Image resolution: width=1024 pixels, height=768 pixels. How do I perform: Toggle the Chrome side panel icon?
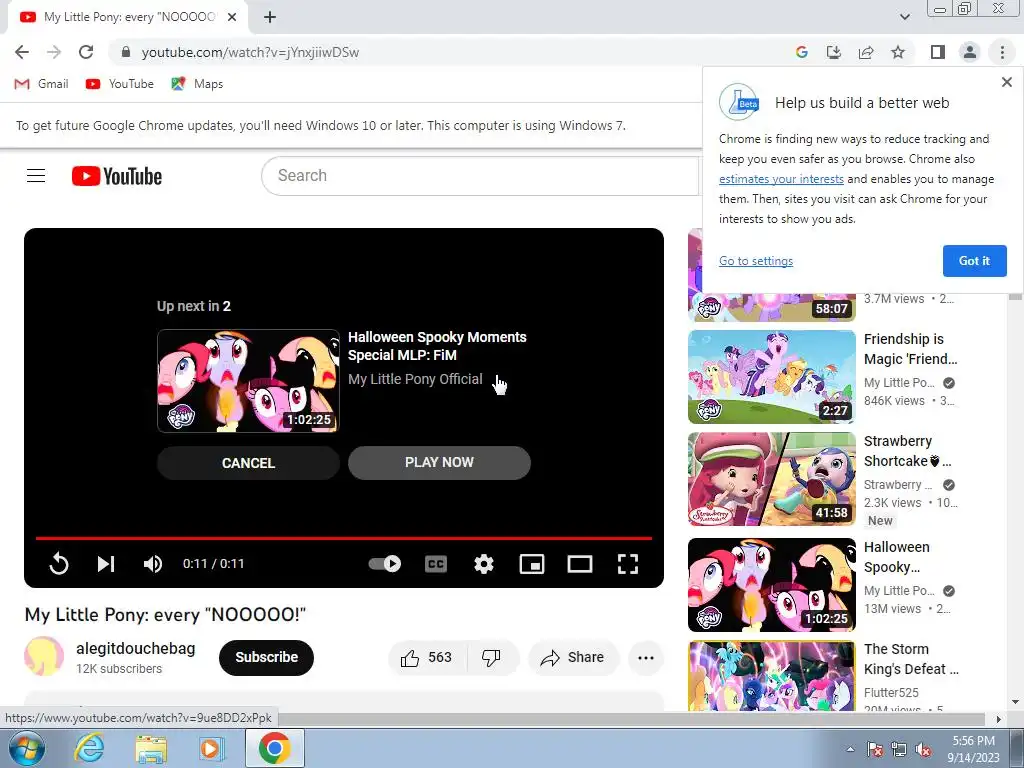pos(938,52)
